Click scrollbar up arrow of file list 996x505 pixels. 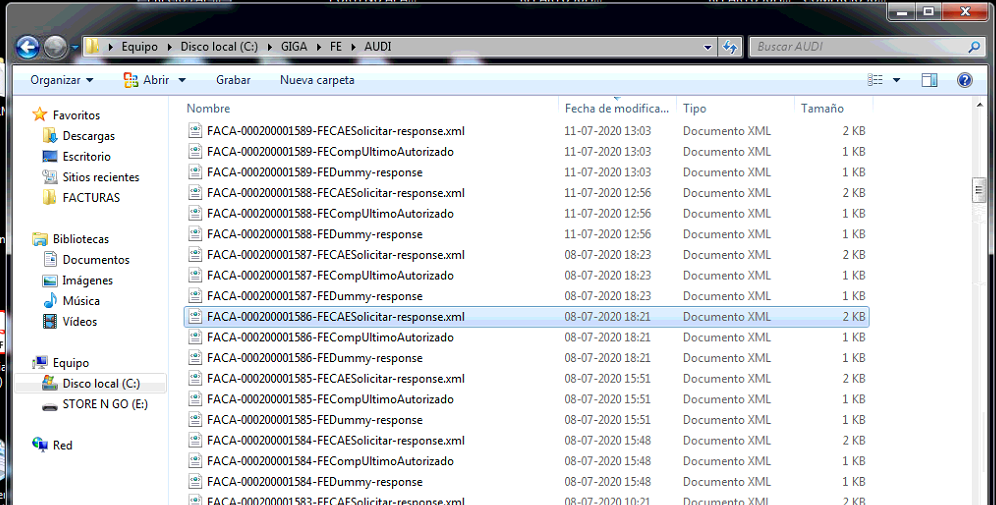click(979, 105)
